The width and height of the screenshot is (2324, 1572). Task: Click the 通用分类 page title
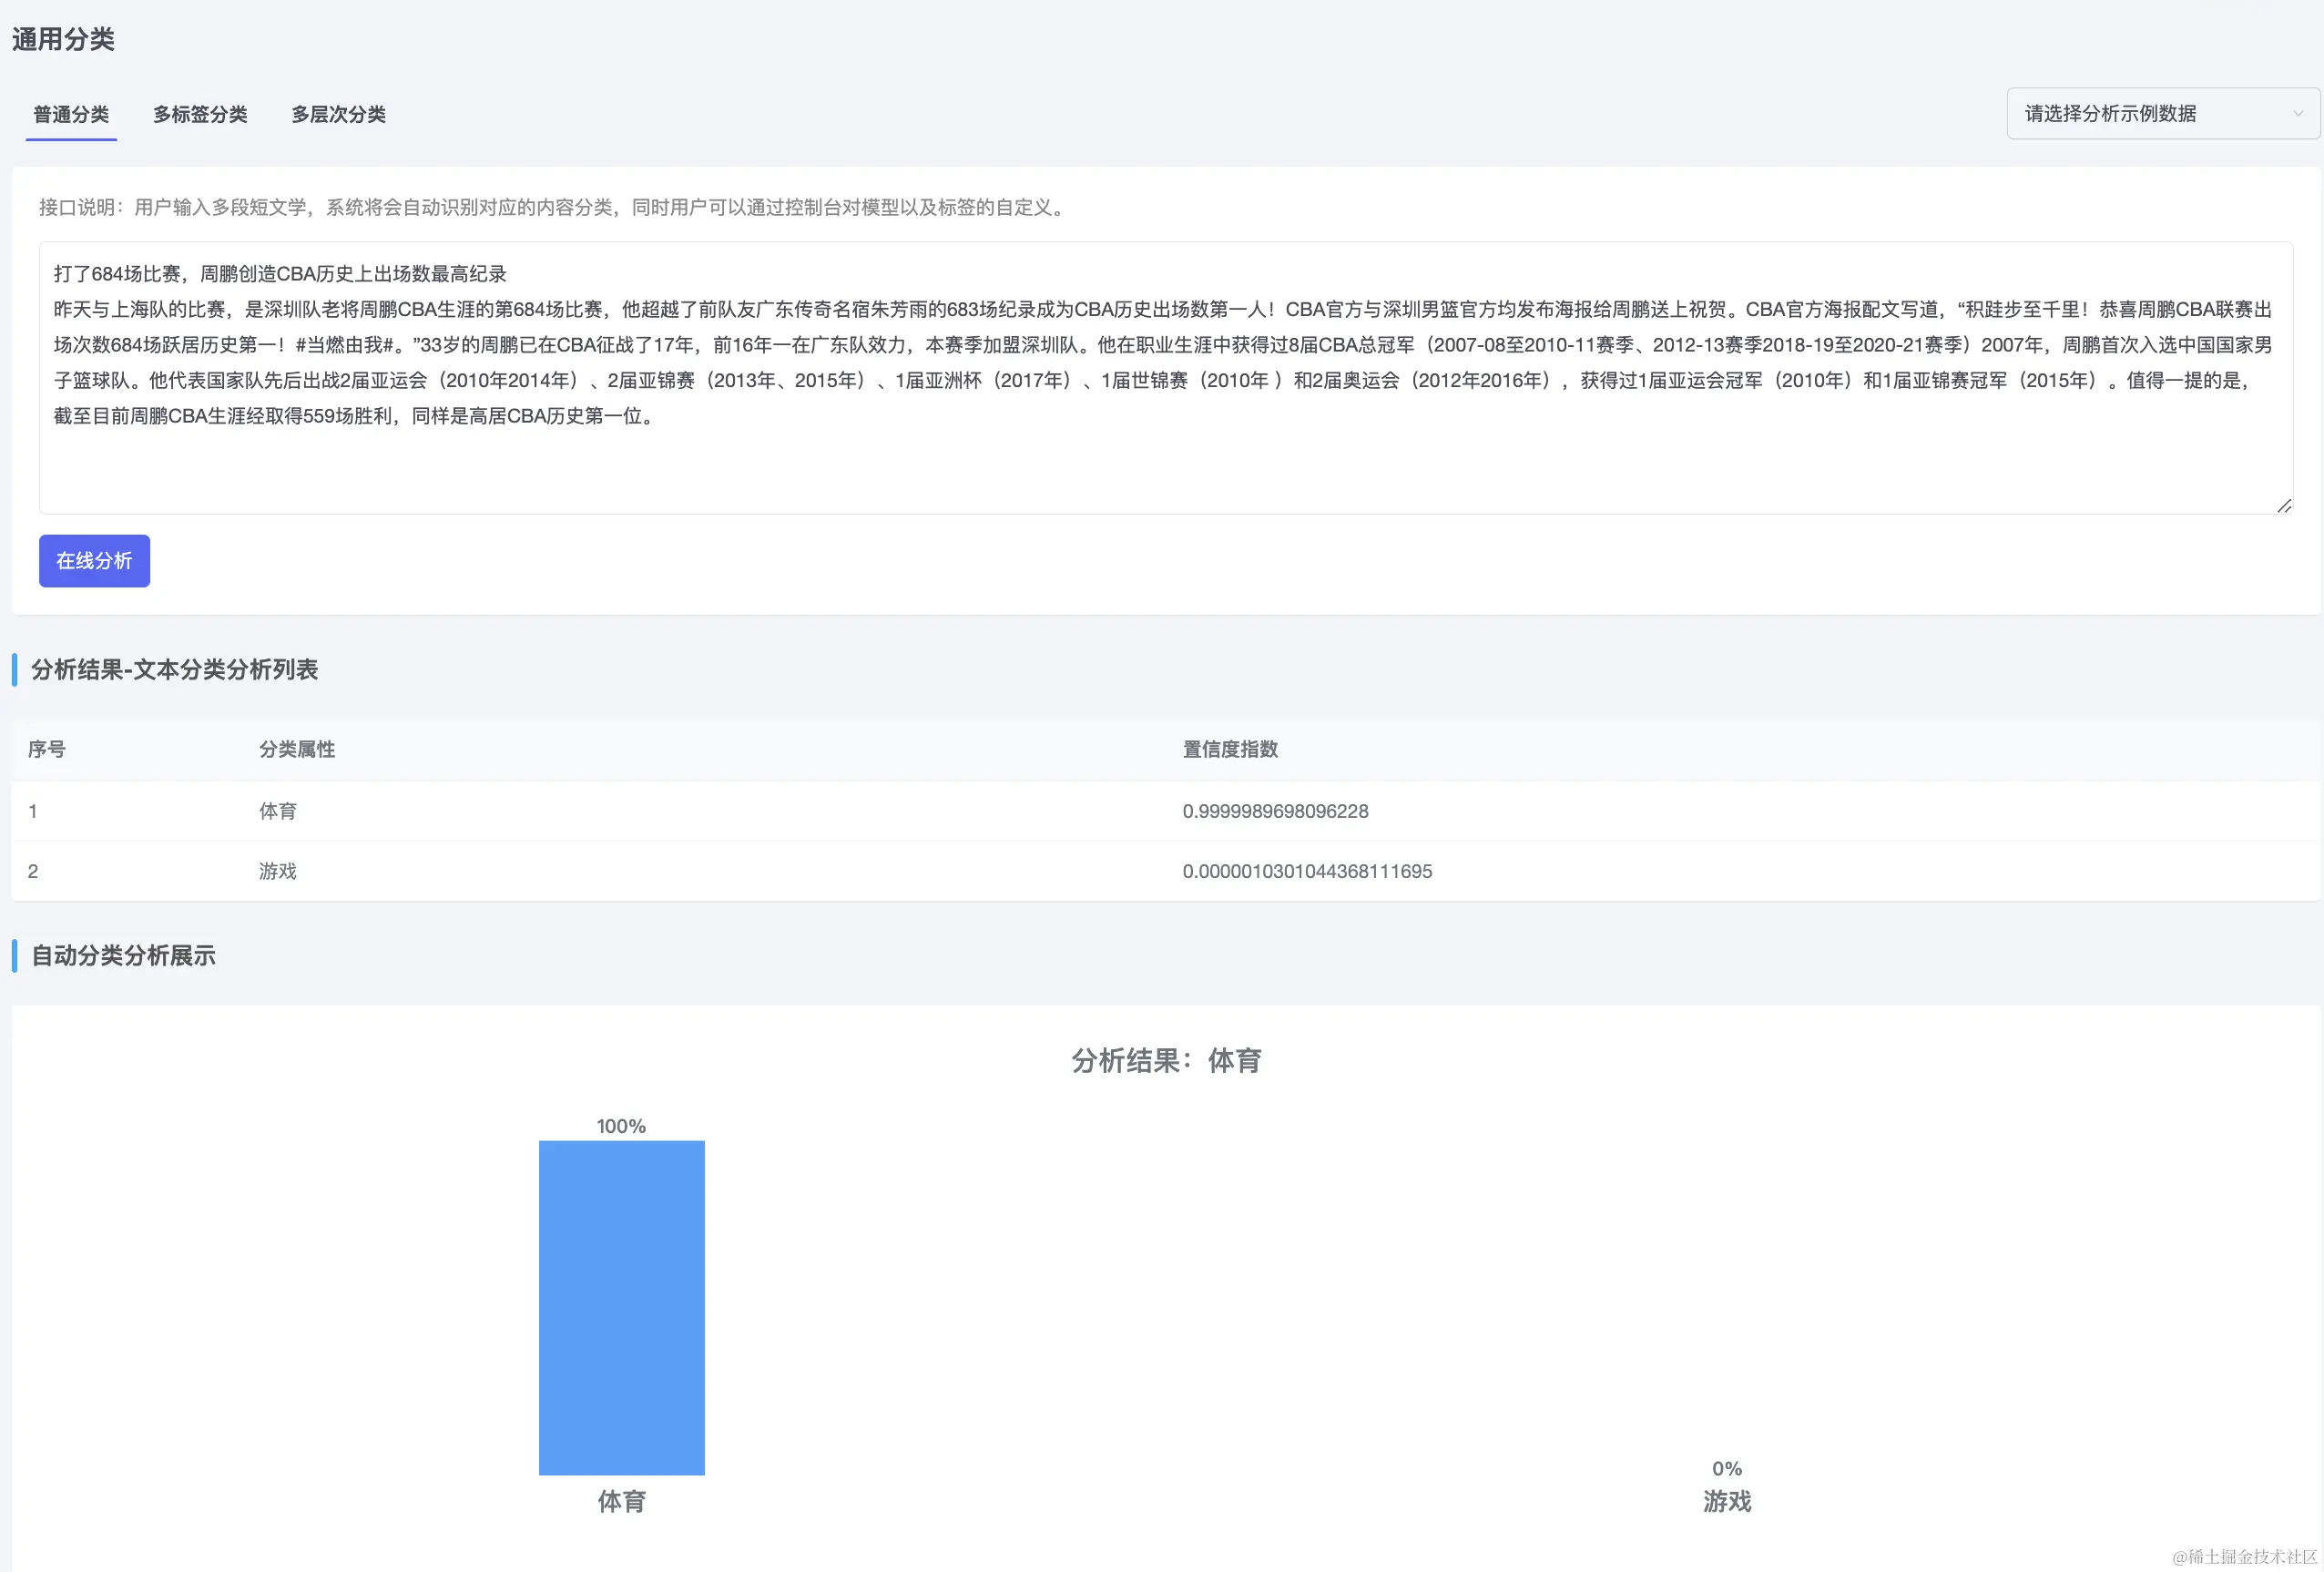coord(64,39)
